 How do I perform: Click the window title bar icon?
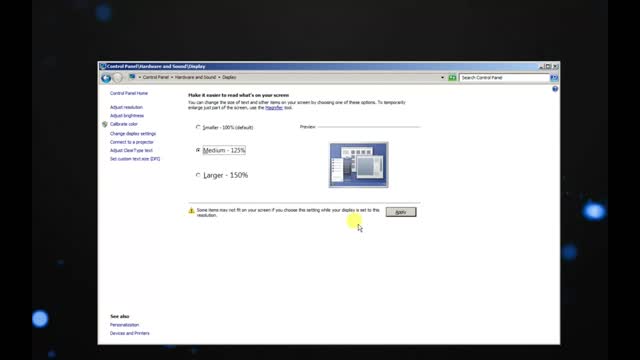click(102, 66)
